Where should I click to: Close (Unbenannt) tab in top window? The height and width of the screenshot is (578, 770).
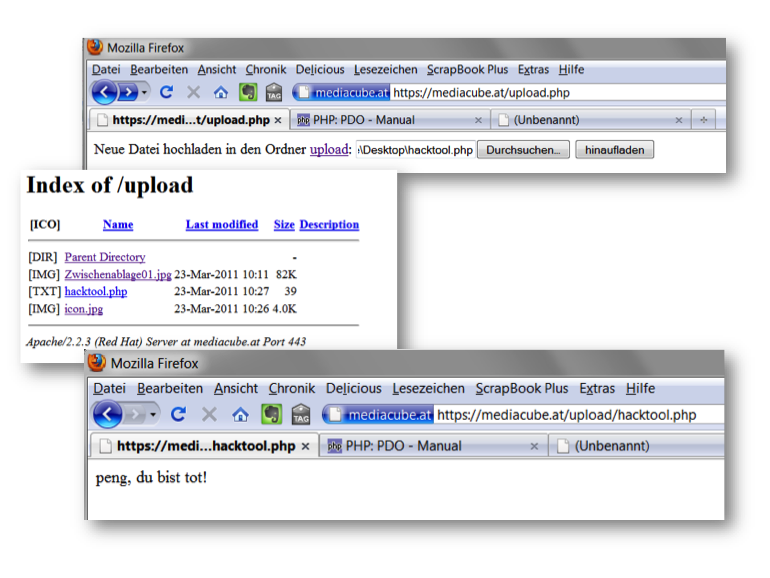[679, 120]
